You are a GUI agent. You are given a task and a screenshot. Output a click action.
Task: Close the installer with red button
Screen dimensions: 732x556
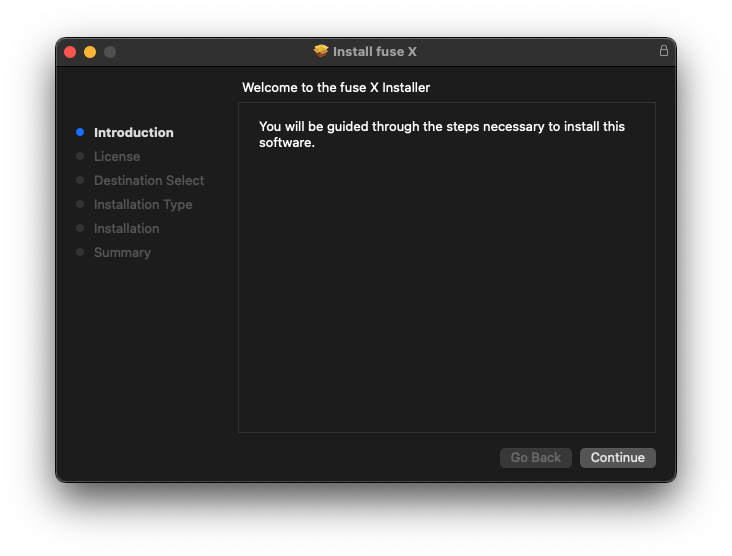coord(70,52)
